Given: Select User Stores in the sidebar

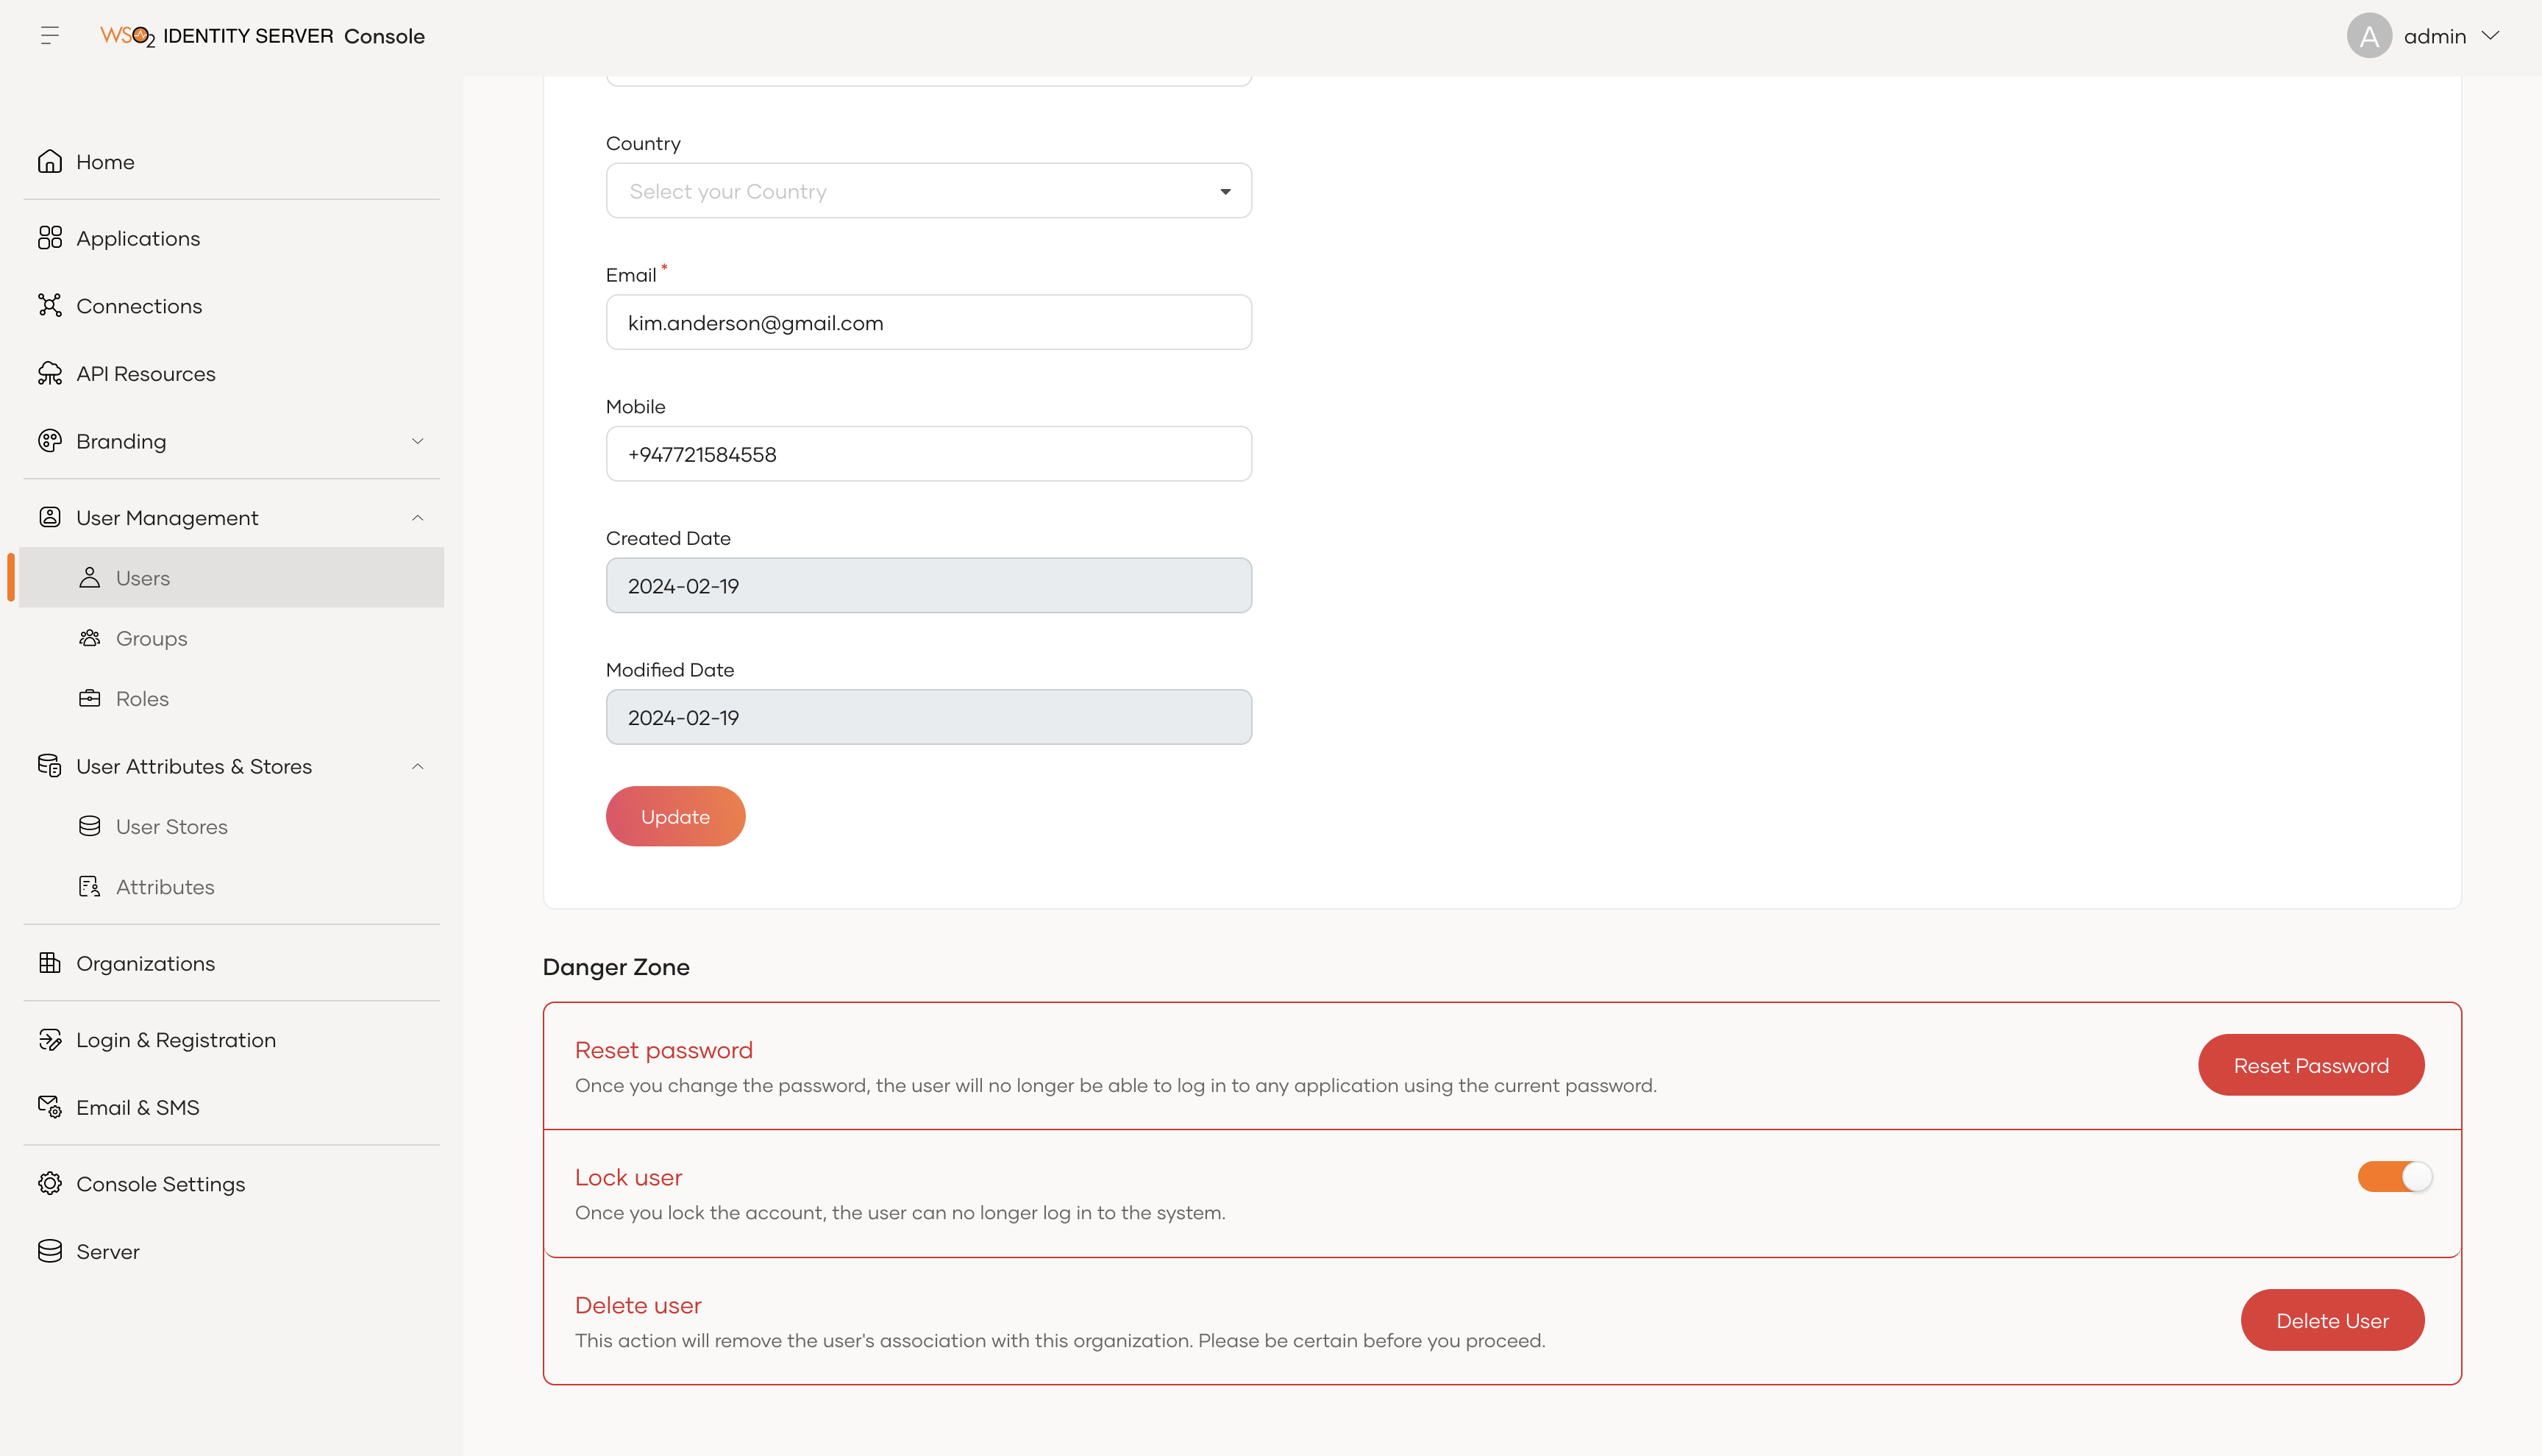Looking at the screenshot, I should [172, 826].
